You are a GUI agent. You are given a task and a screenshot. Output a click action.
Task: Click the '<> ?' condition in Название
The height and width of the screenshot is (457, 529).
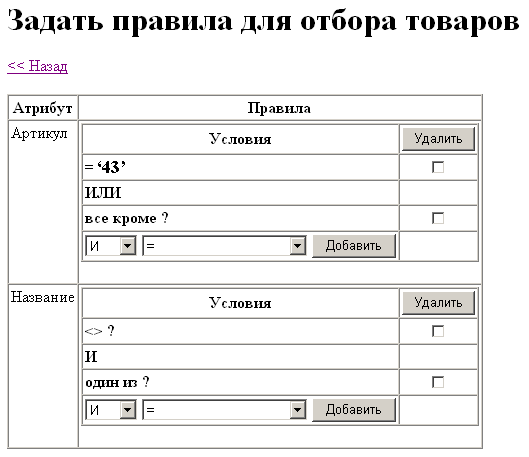coord(100,331)
